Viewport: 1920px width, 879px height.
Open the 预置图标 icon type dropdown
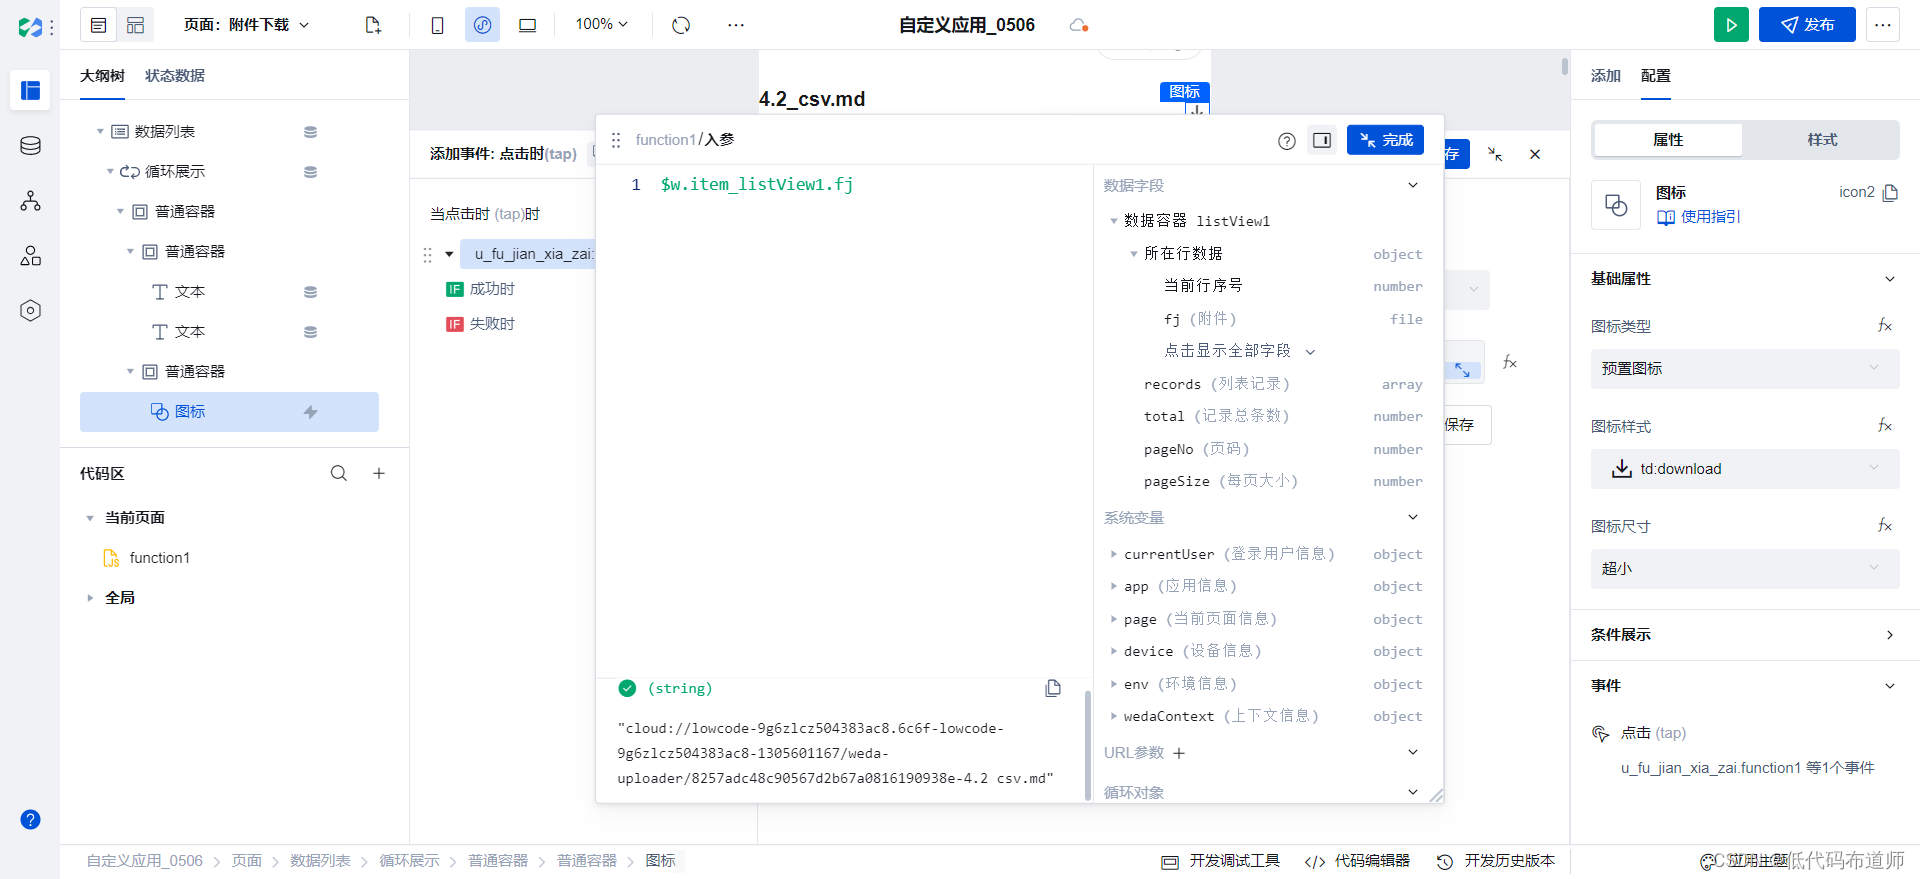coord(1745,368)
